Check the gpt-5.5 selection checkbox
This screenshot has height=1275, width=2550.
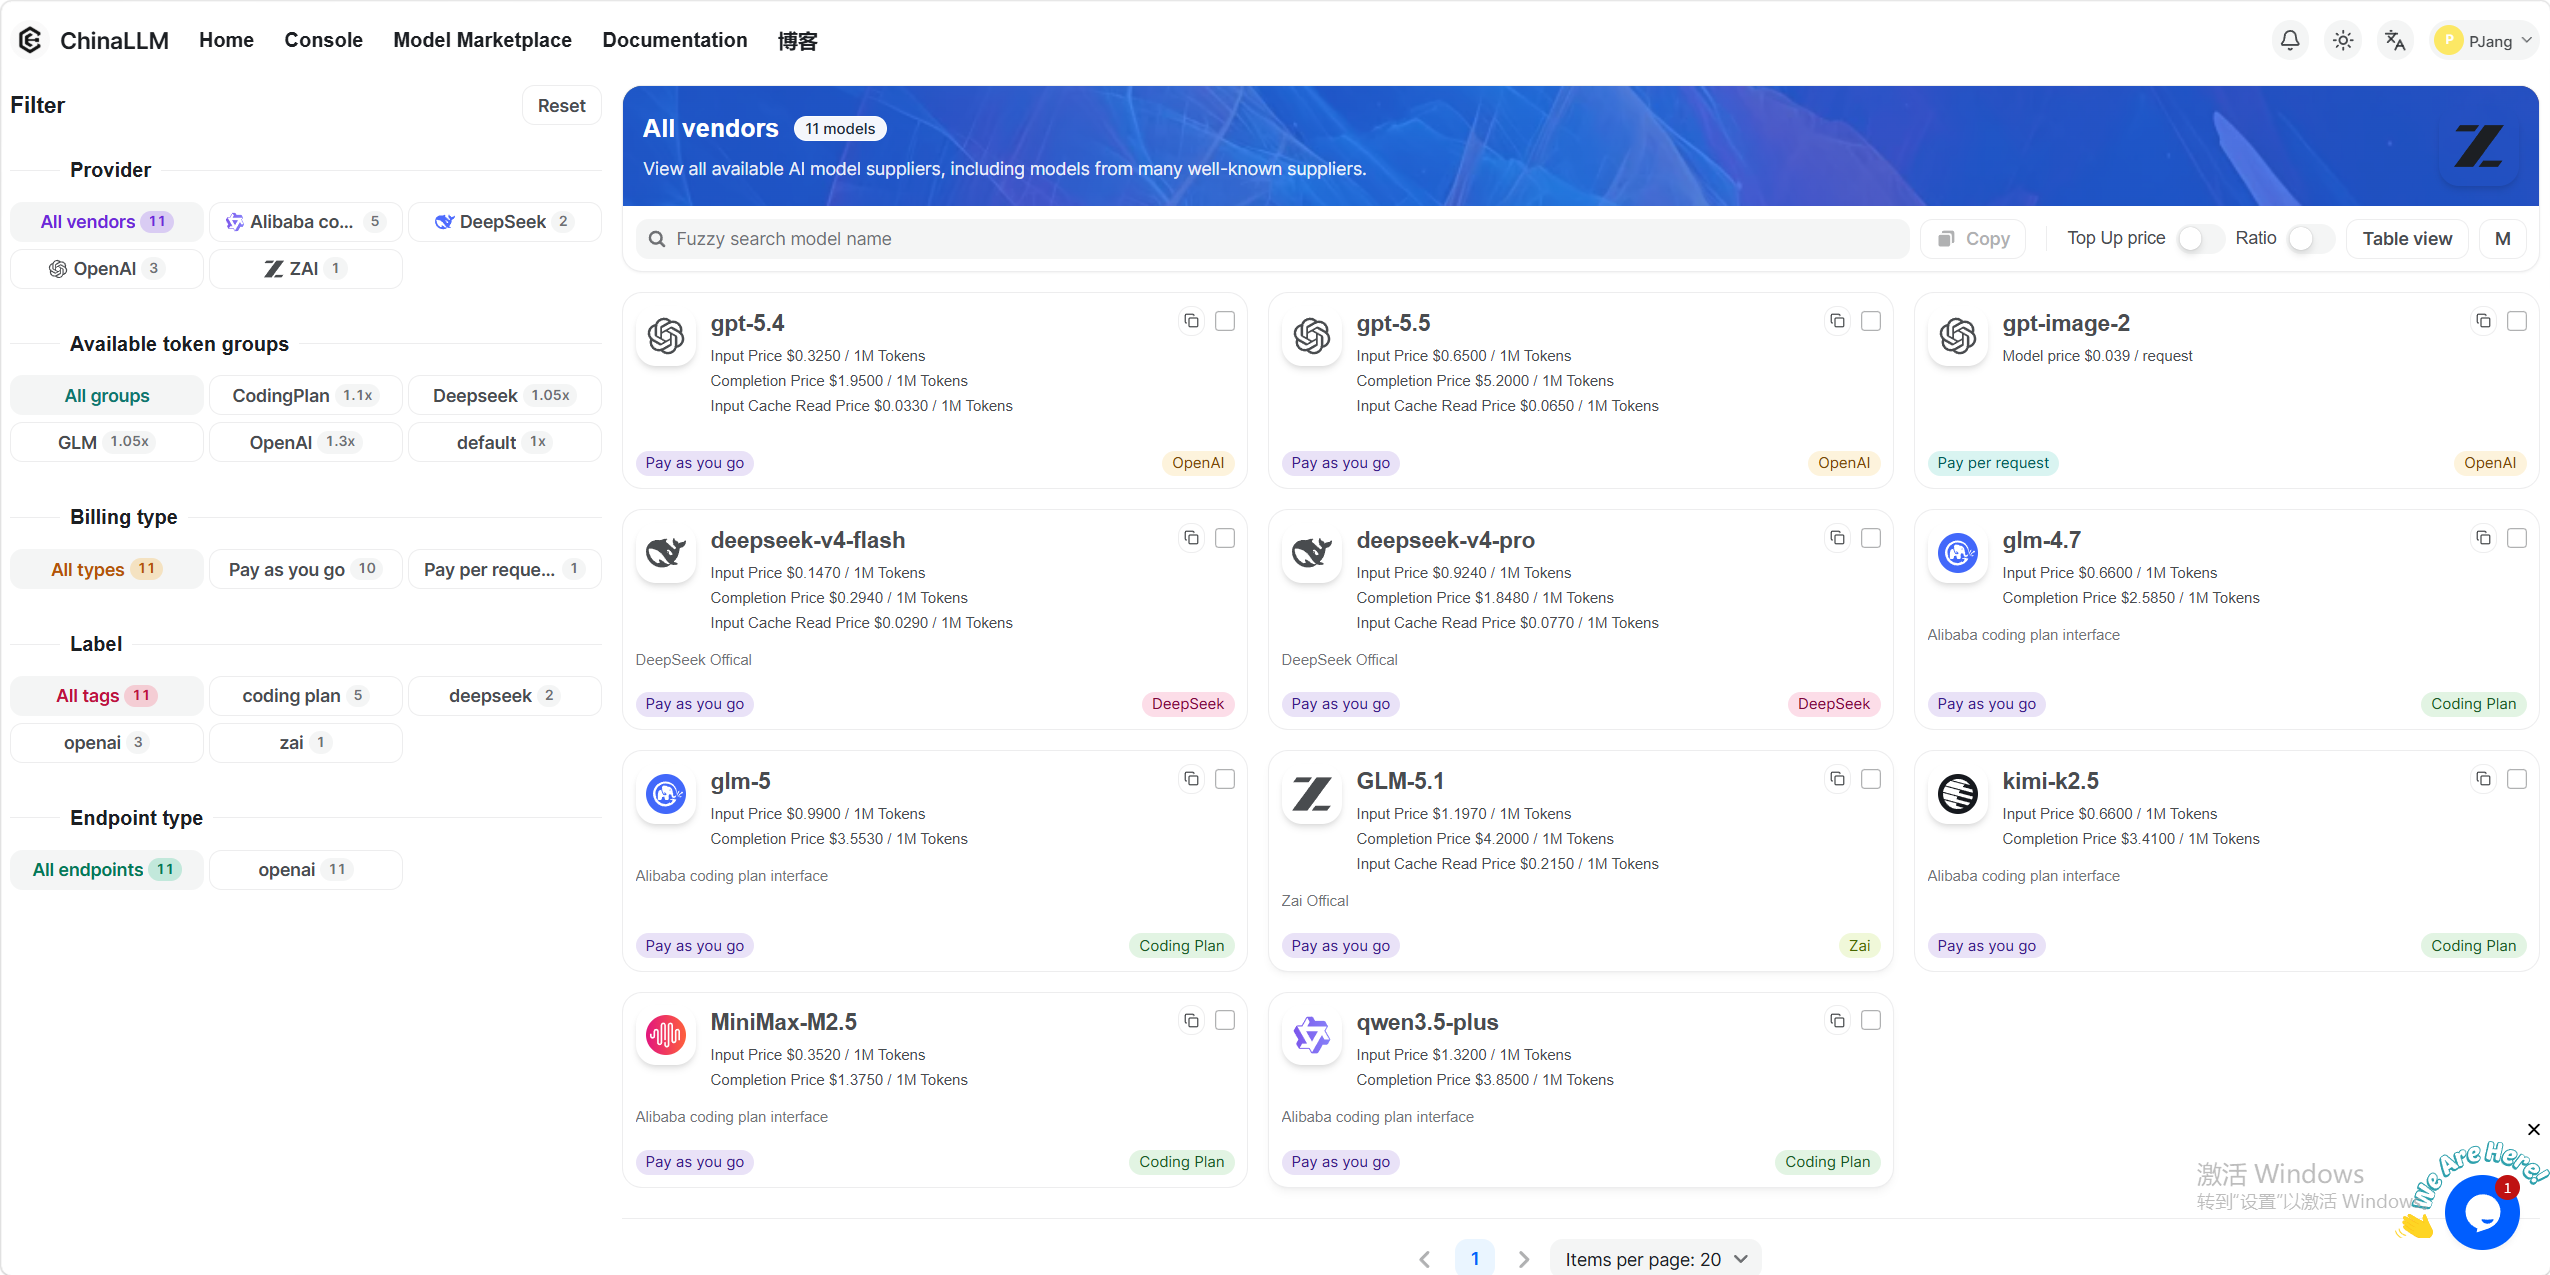(1871, 321)
